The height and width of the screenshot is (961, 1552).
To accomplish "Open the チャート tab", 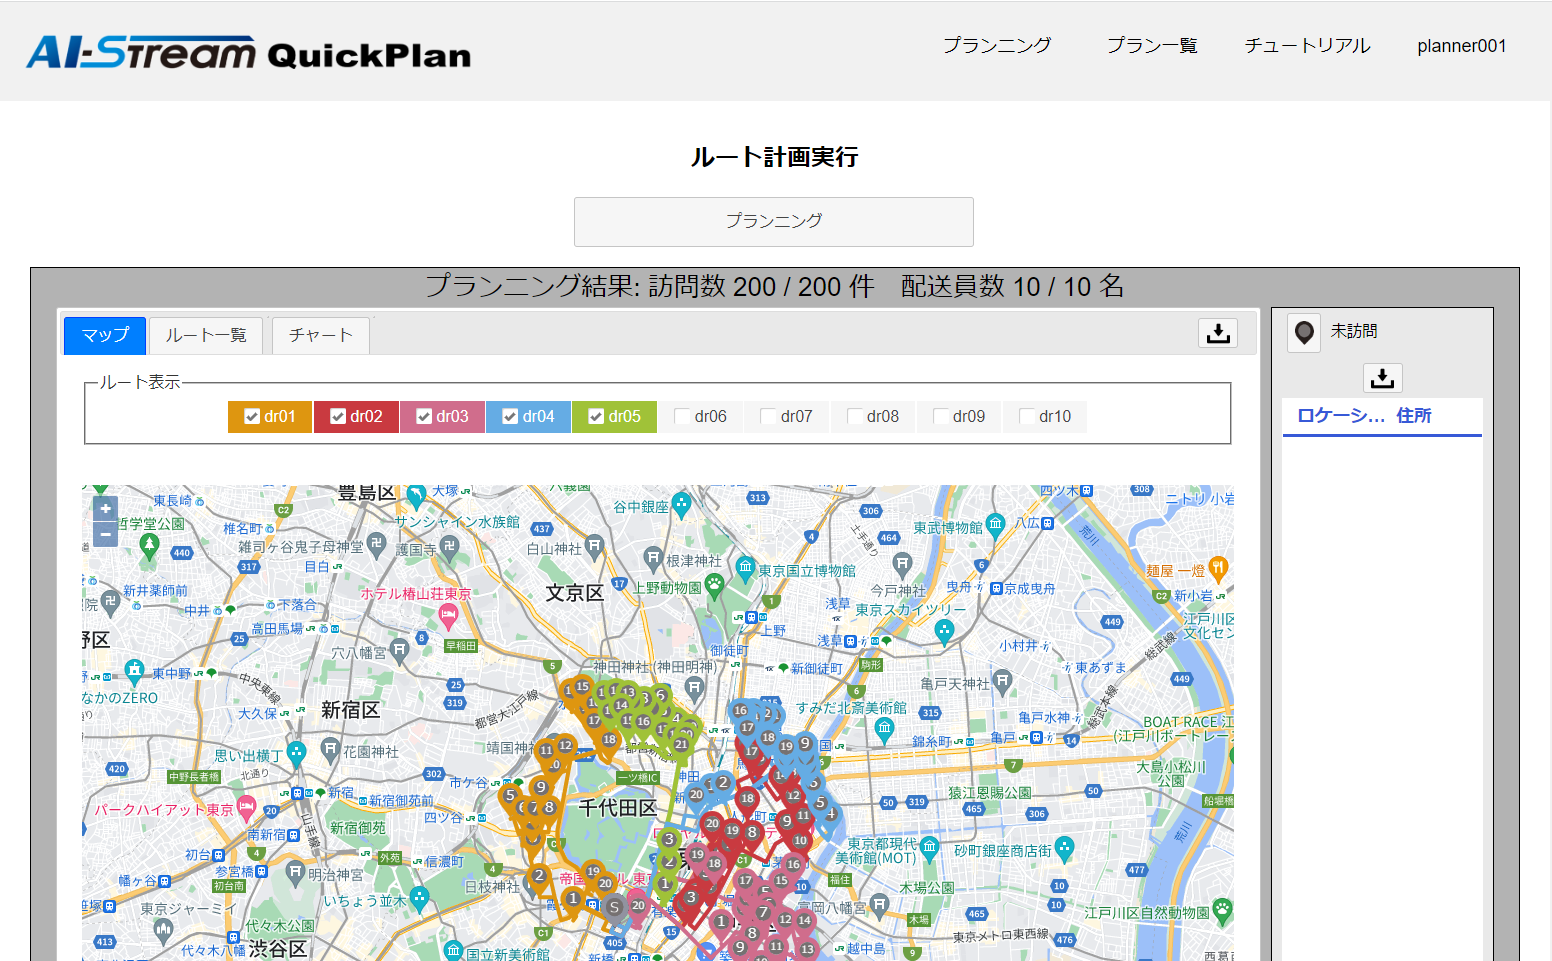I will point(320,335).
